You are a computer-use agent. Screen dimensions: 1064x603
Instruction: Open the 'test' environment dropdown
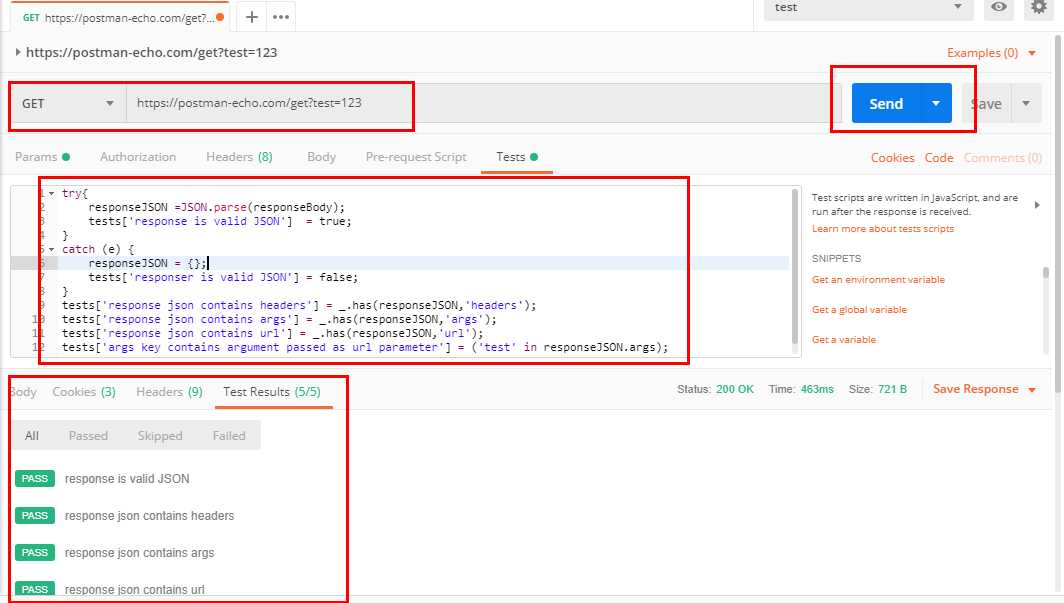pyautogui.click(x=869, y=8)
